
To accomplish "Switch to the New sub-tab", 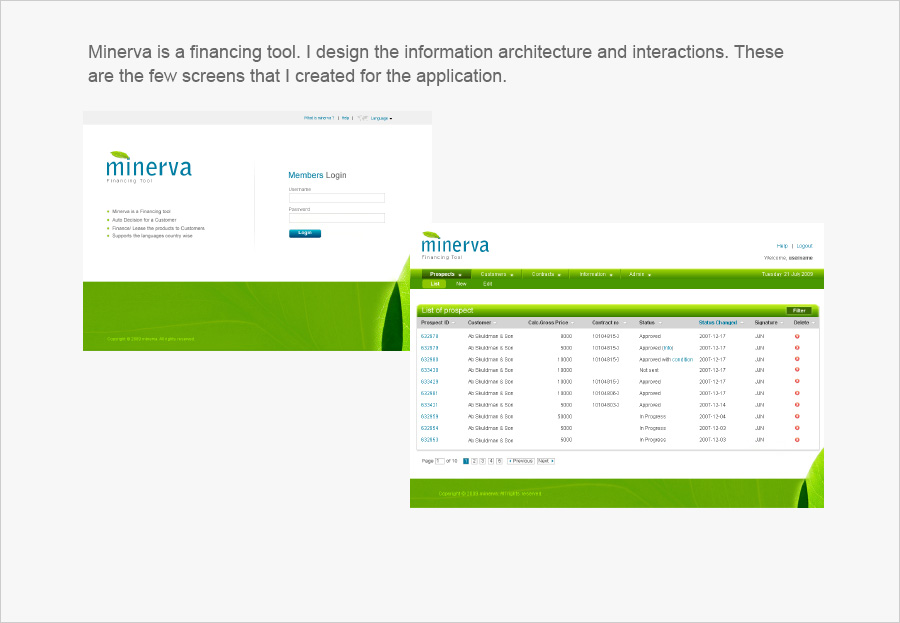I will coord(461,284).
